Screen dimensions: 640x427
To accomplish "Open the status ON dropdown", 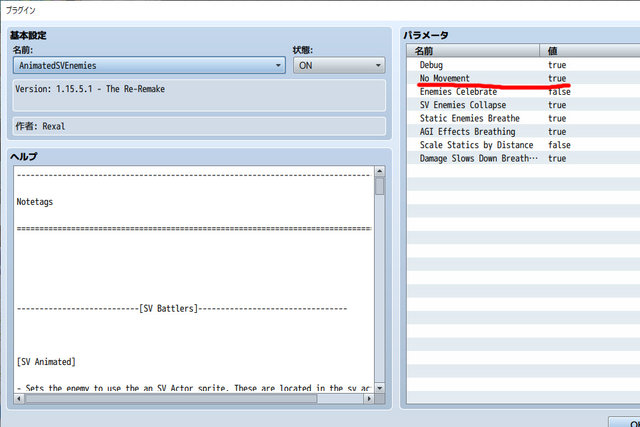I will [339, 65].
